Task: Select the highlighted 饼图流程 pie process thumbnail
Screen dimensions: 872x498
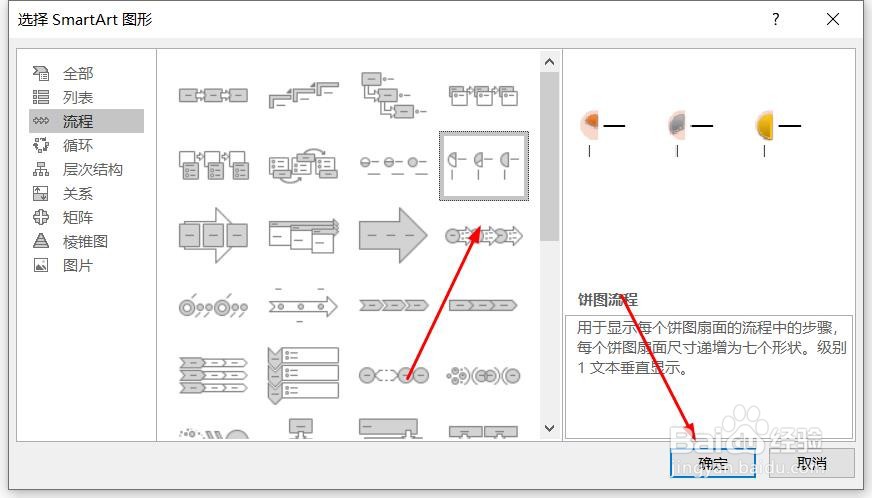Action: [x=483, y=166]
